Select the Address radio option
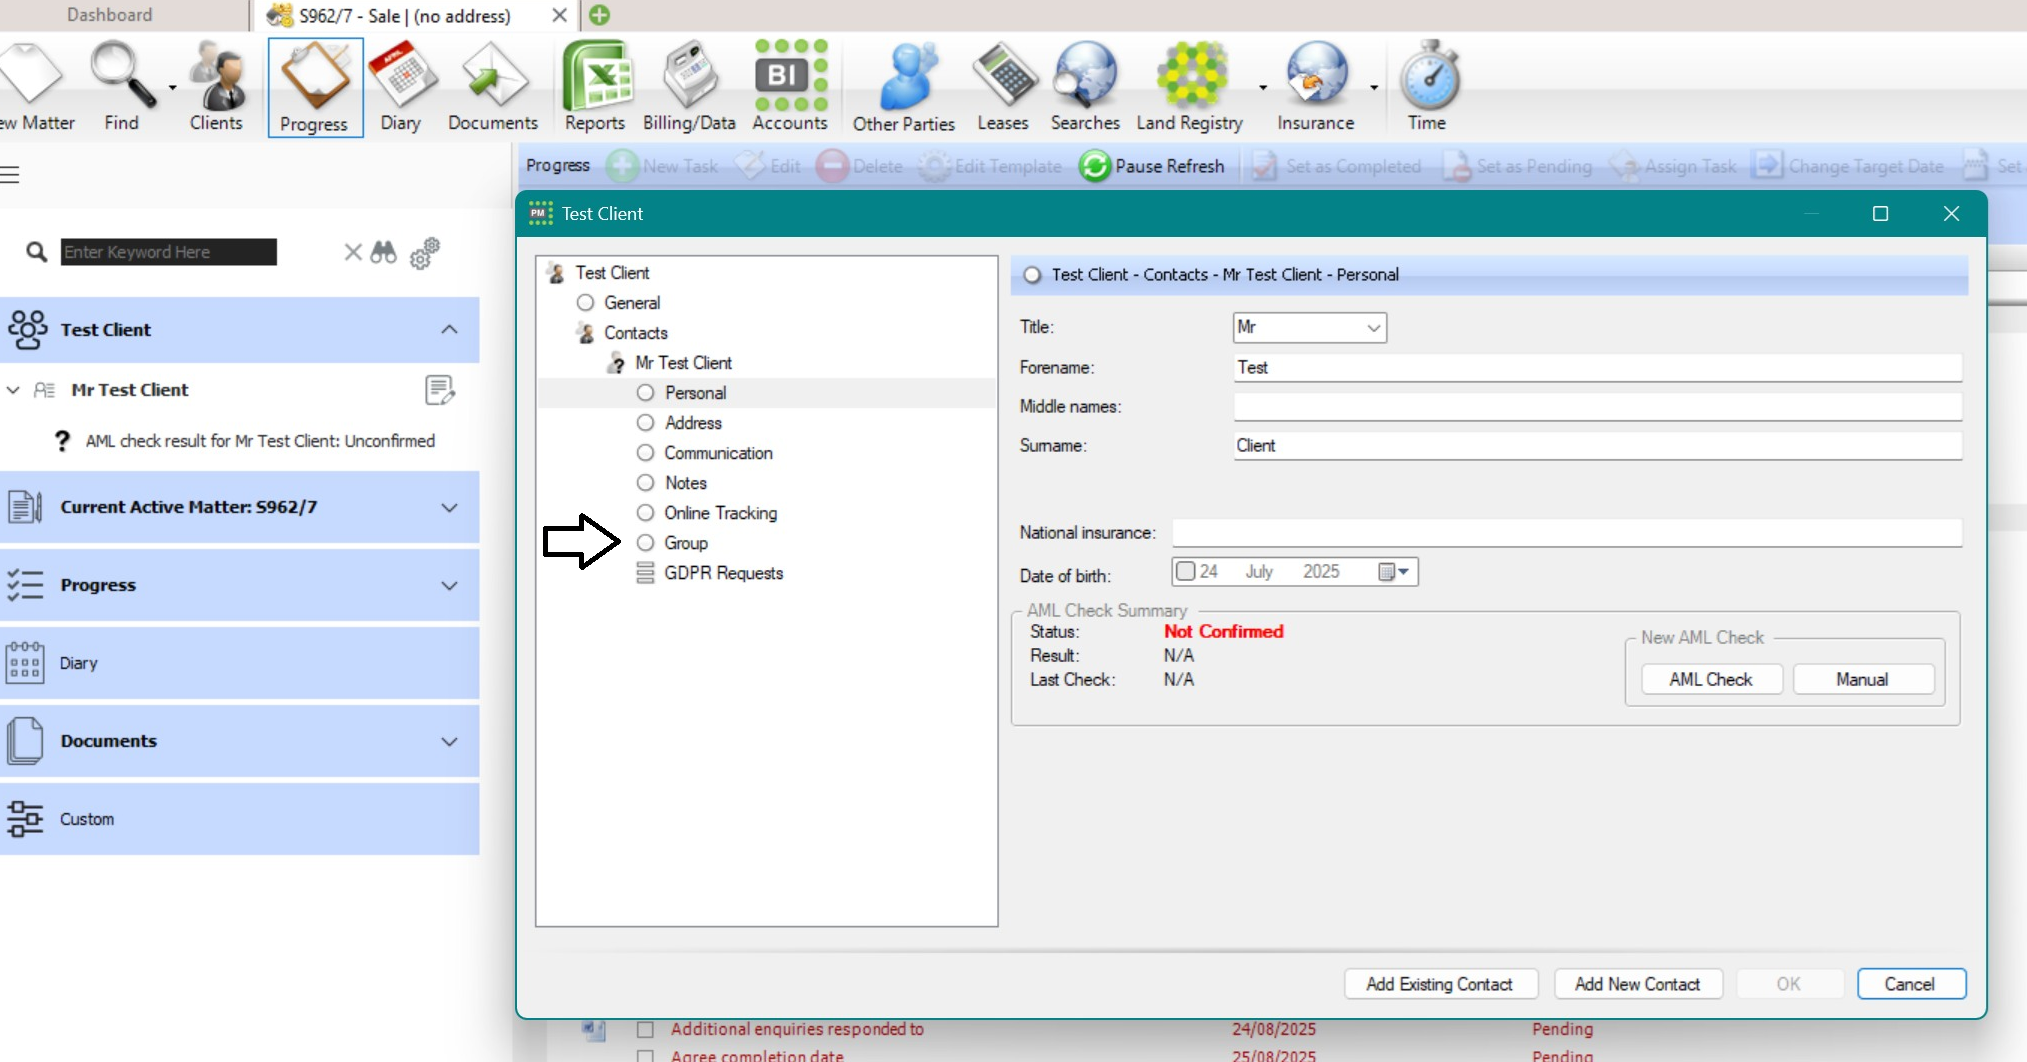 click(646, 423)
